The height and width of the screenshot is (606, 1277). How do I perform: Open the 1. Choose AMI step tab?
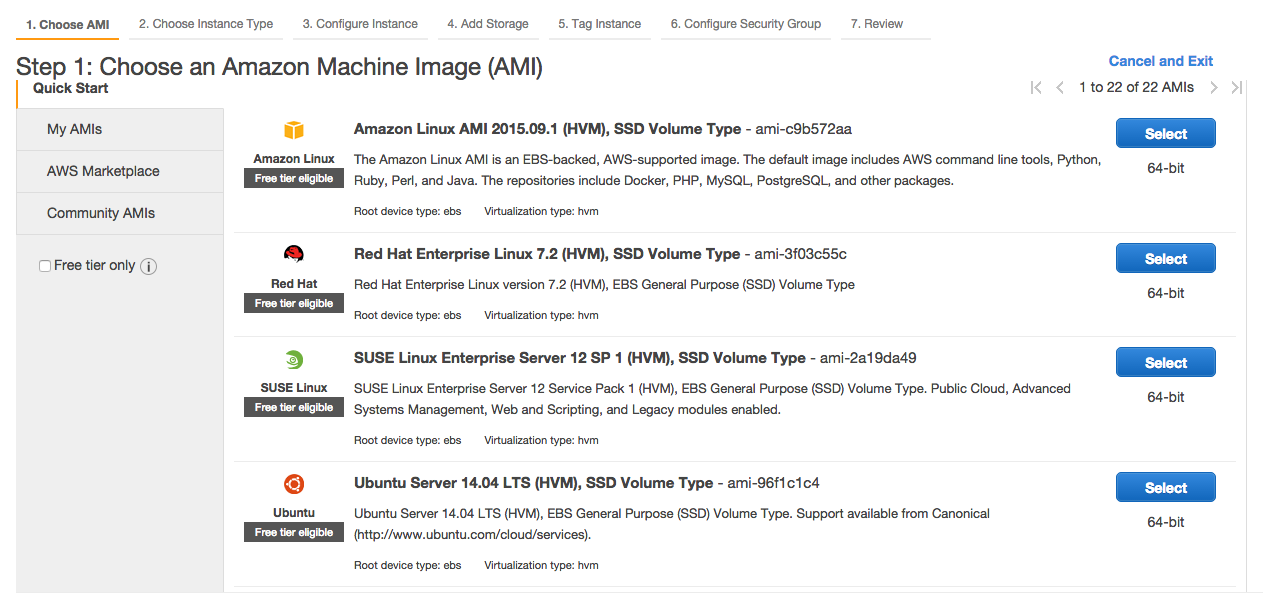pos(67,25)
